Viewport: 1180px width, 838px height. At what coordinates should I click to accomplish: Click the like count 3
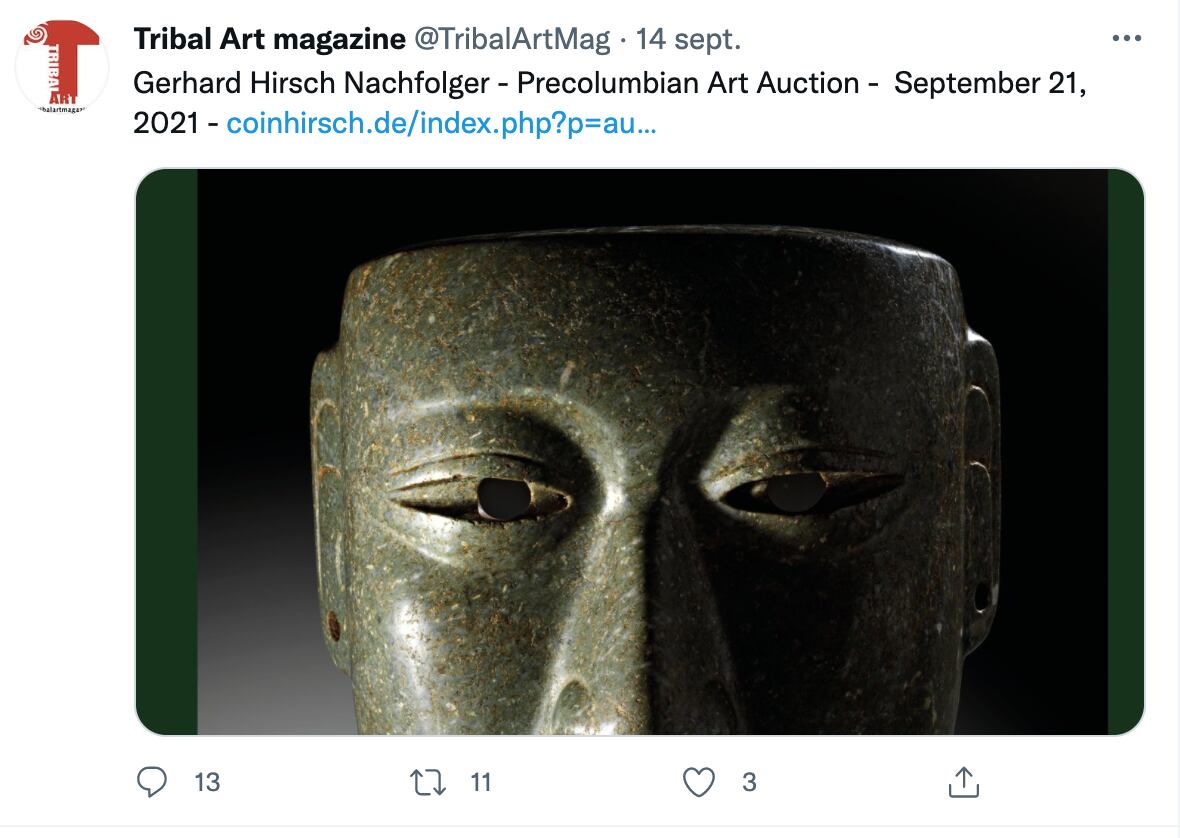tap(749, 782)
